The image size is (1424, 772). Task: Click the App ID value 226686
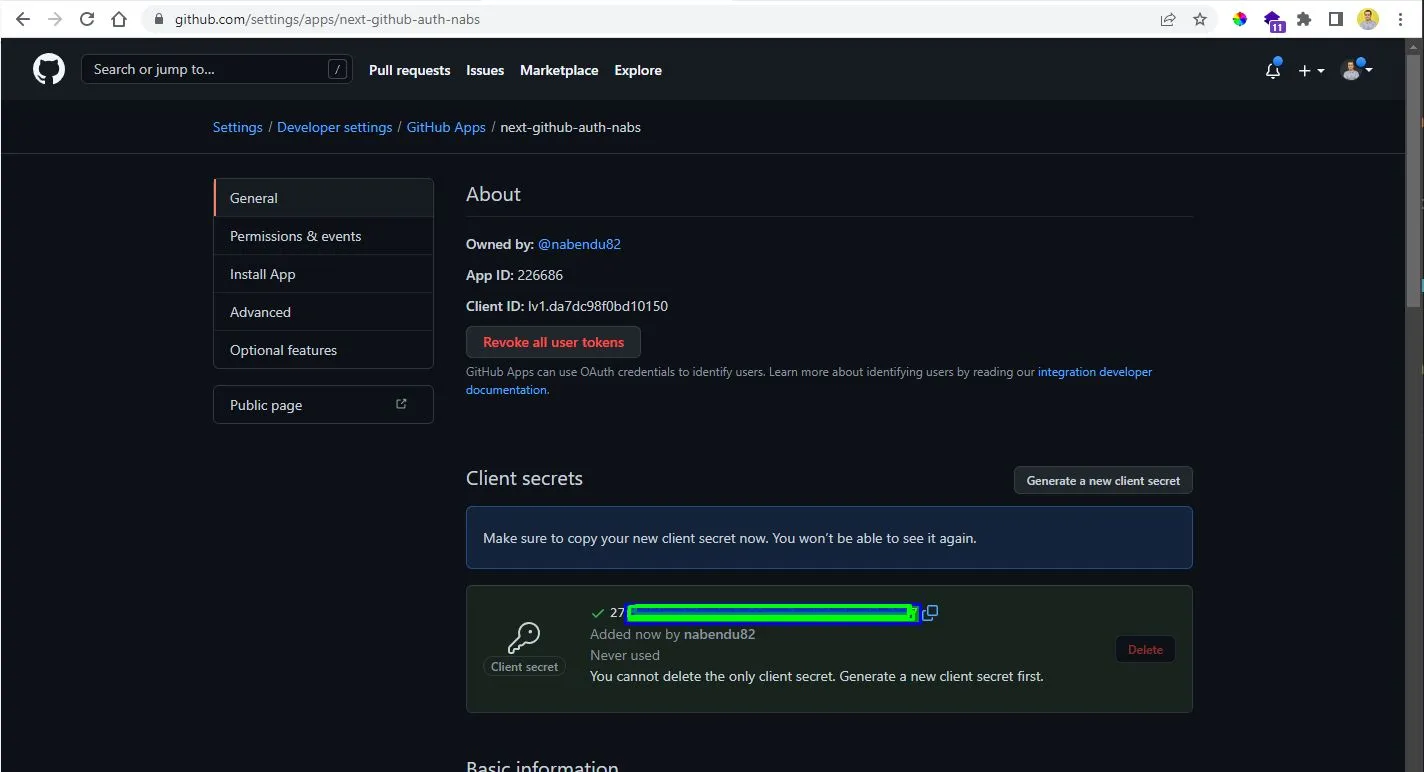[540, 275]
